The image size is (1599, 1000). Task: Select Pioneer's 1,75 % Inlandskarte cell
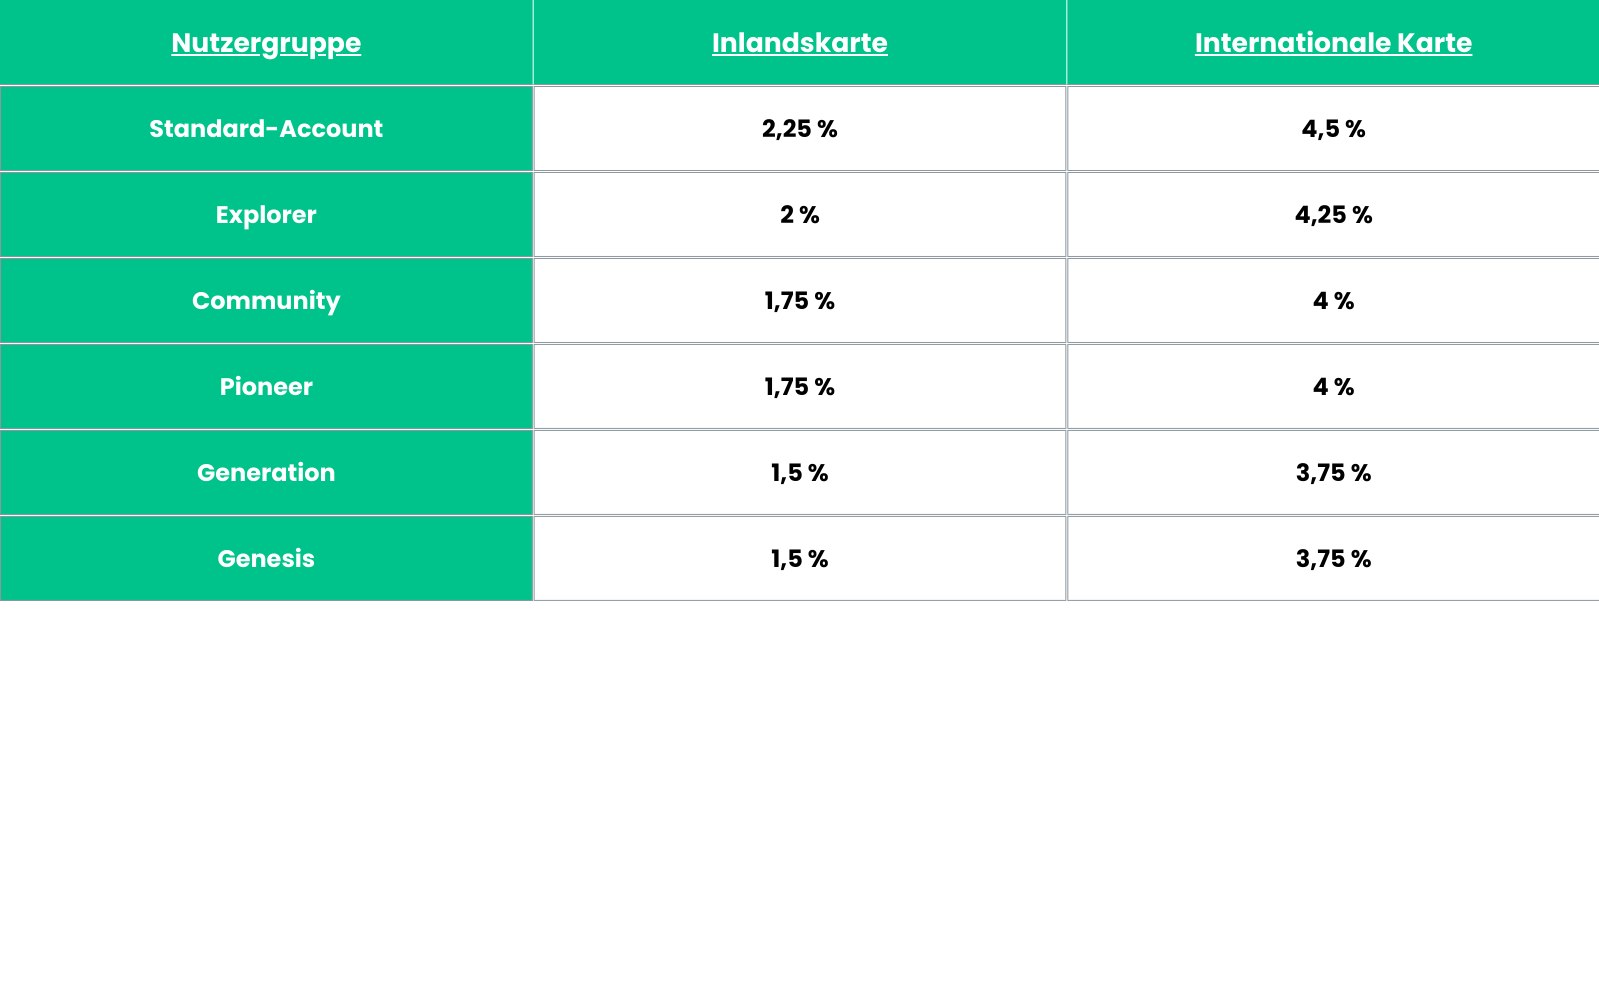pyautogui.click(x=799, y=387)
